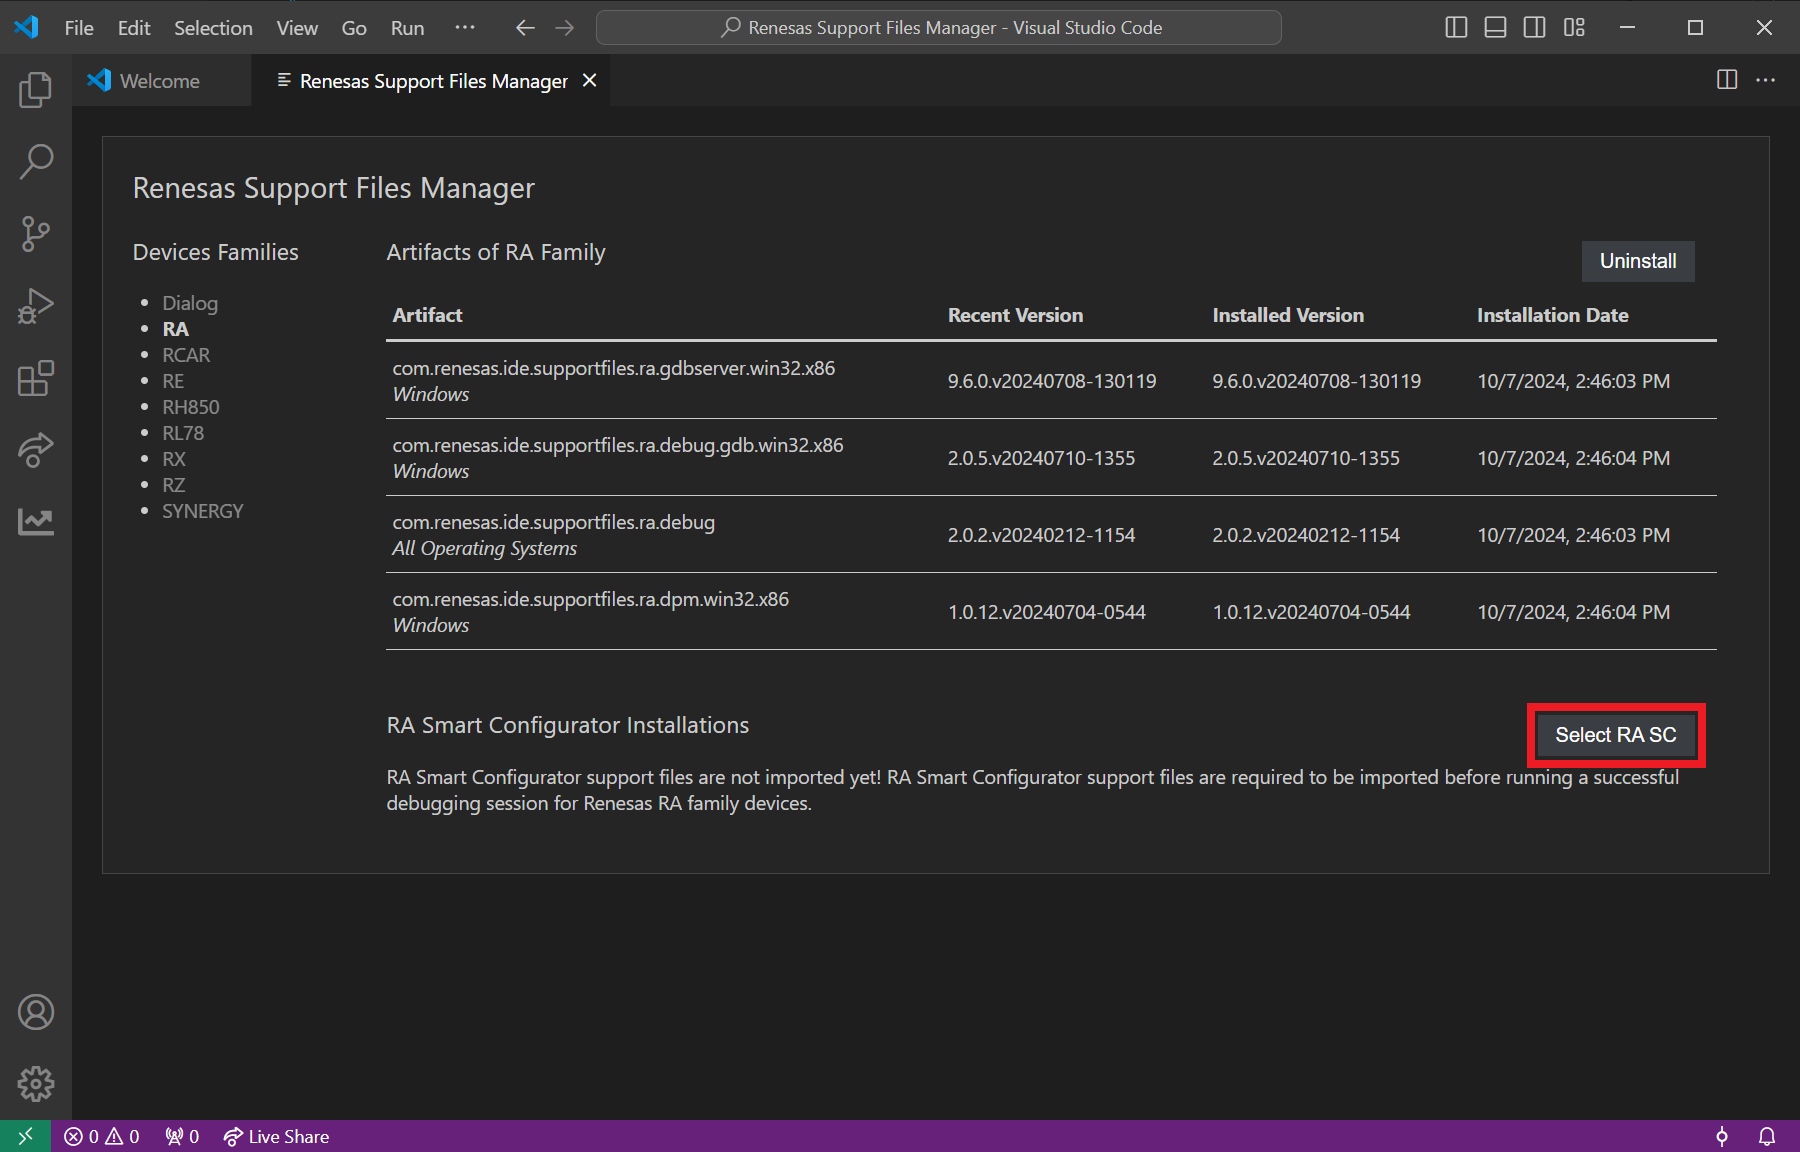Go back using the left arrow
1800x1152 pixels.
coord(525,28)
